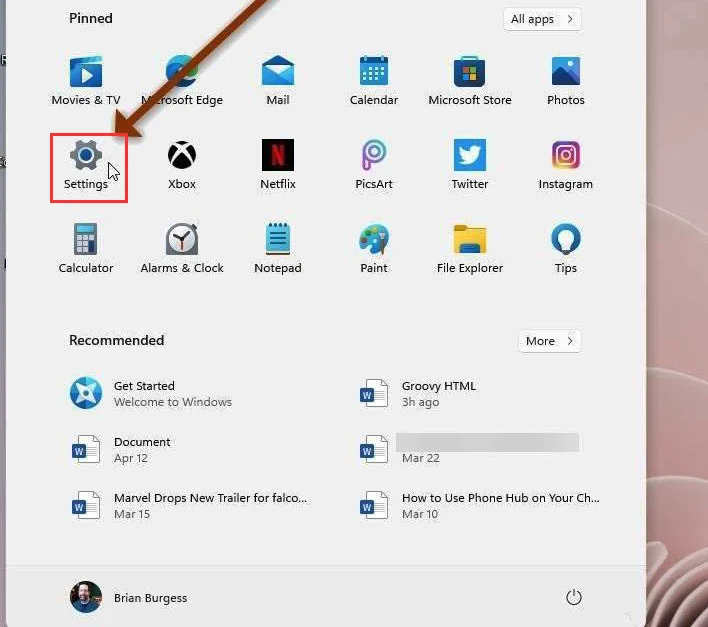The image size is (708, 627).
Task: Launch Microsoft Store
Action: click(x=470, y=81)
